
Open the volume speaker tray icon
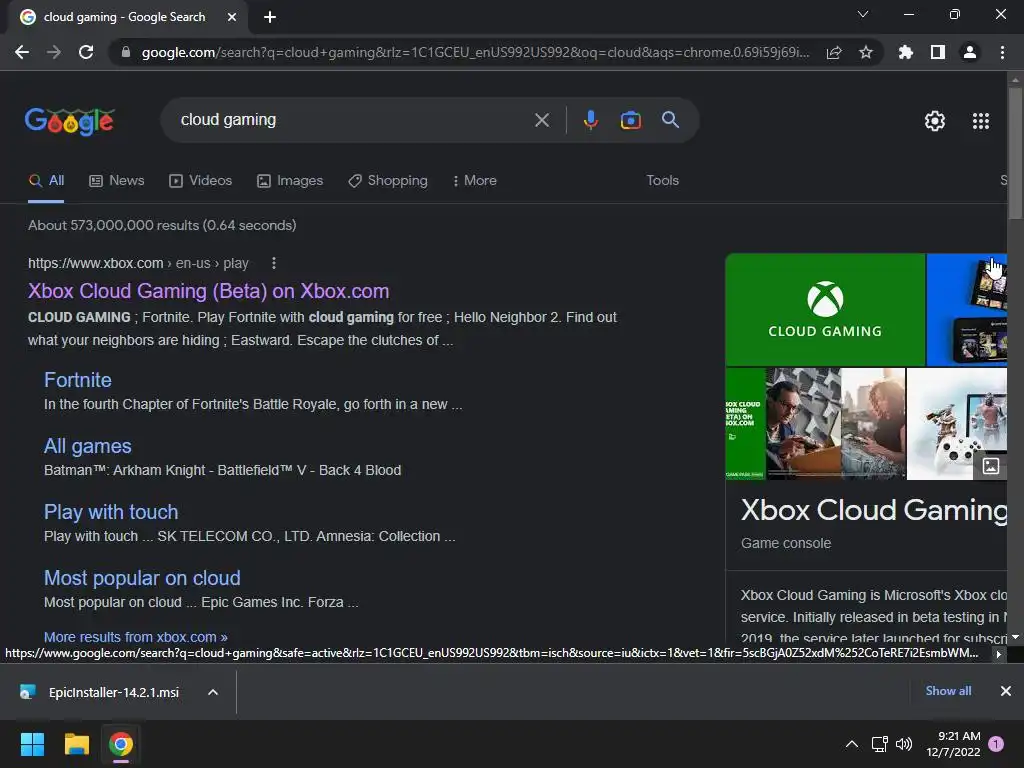[x=904, y=744]
